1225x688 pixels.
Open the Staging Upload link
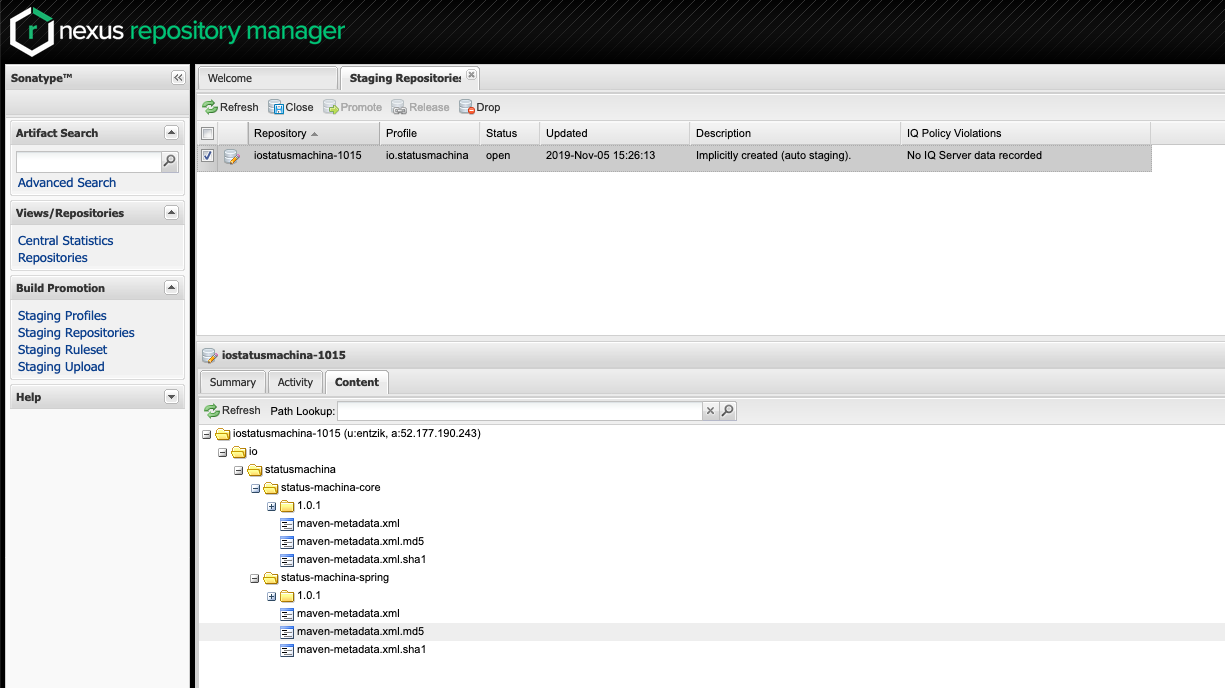[x=61, y=367]
